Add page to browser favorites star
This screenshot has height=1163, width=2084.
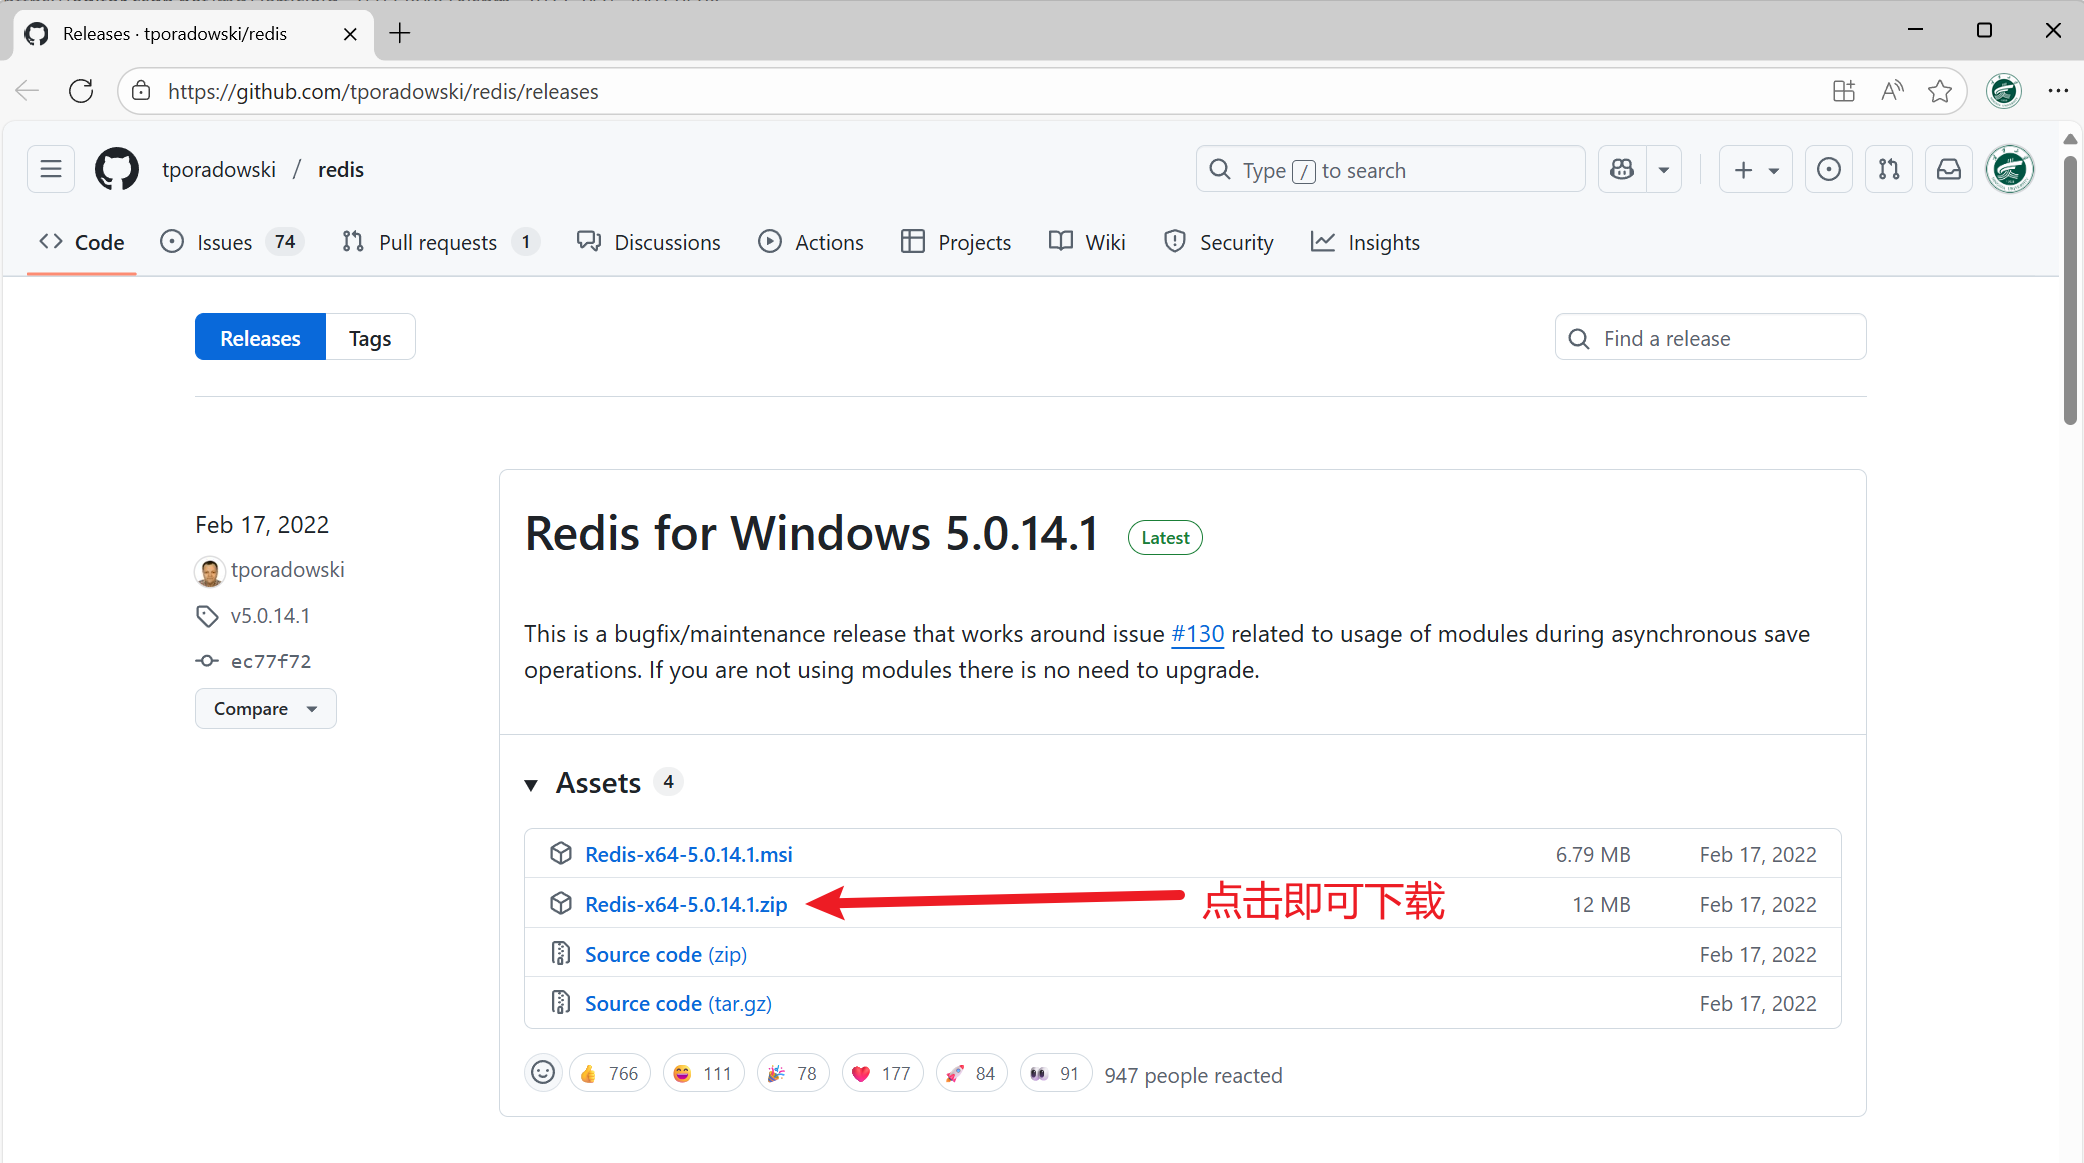pyautogui.click(x=1939, y=91)
